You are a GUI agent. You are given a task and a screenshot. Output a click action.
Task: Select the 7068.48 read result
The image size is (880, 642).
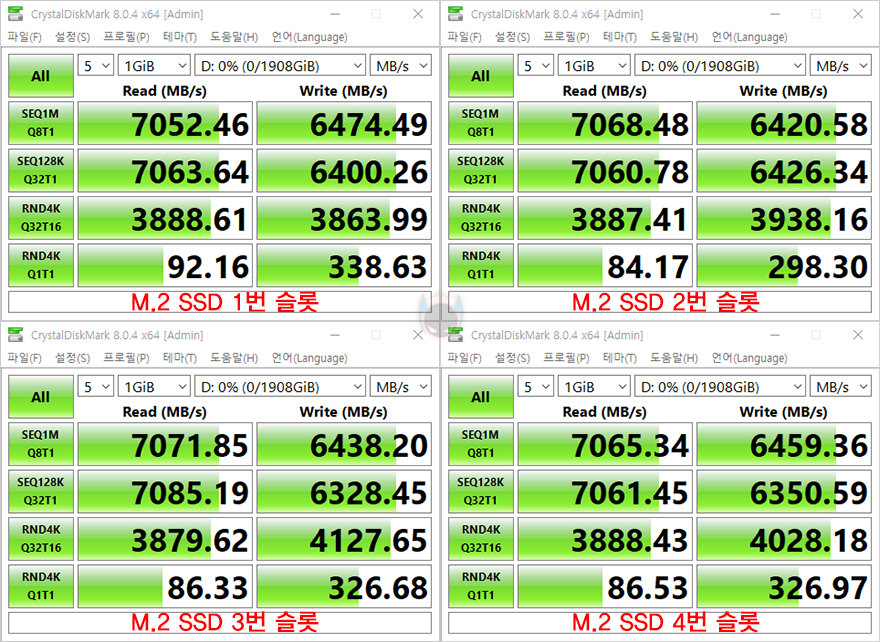tap(605, 123)
